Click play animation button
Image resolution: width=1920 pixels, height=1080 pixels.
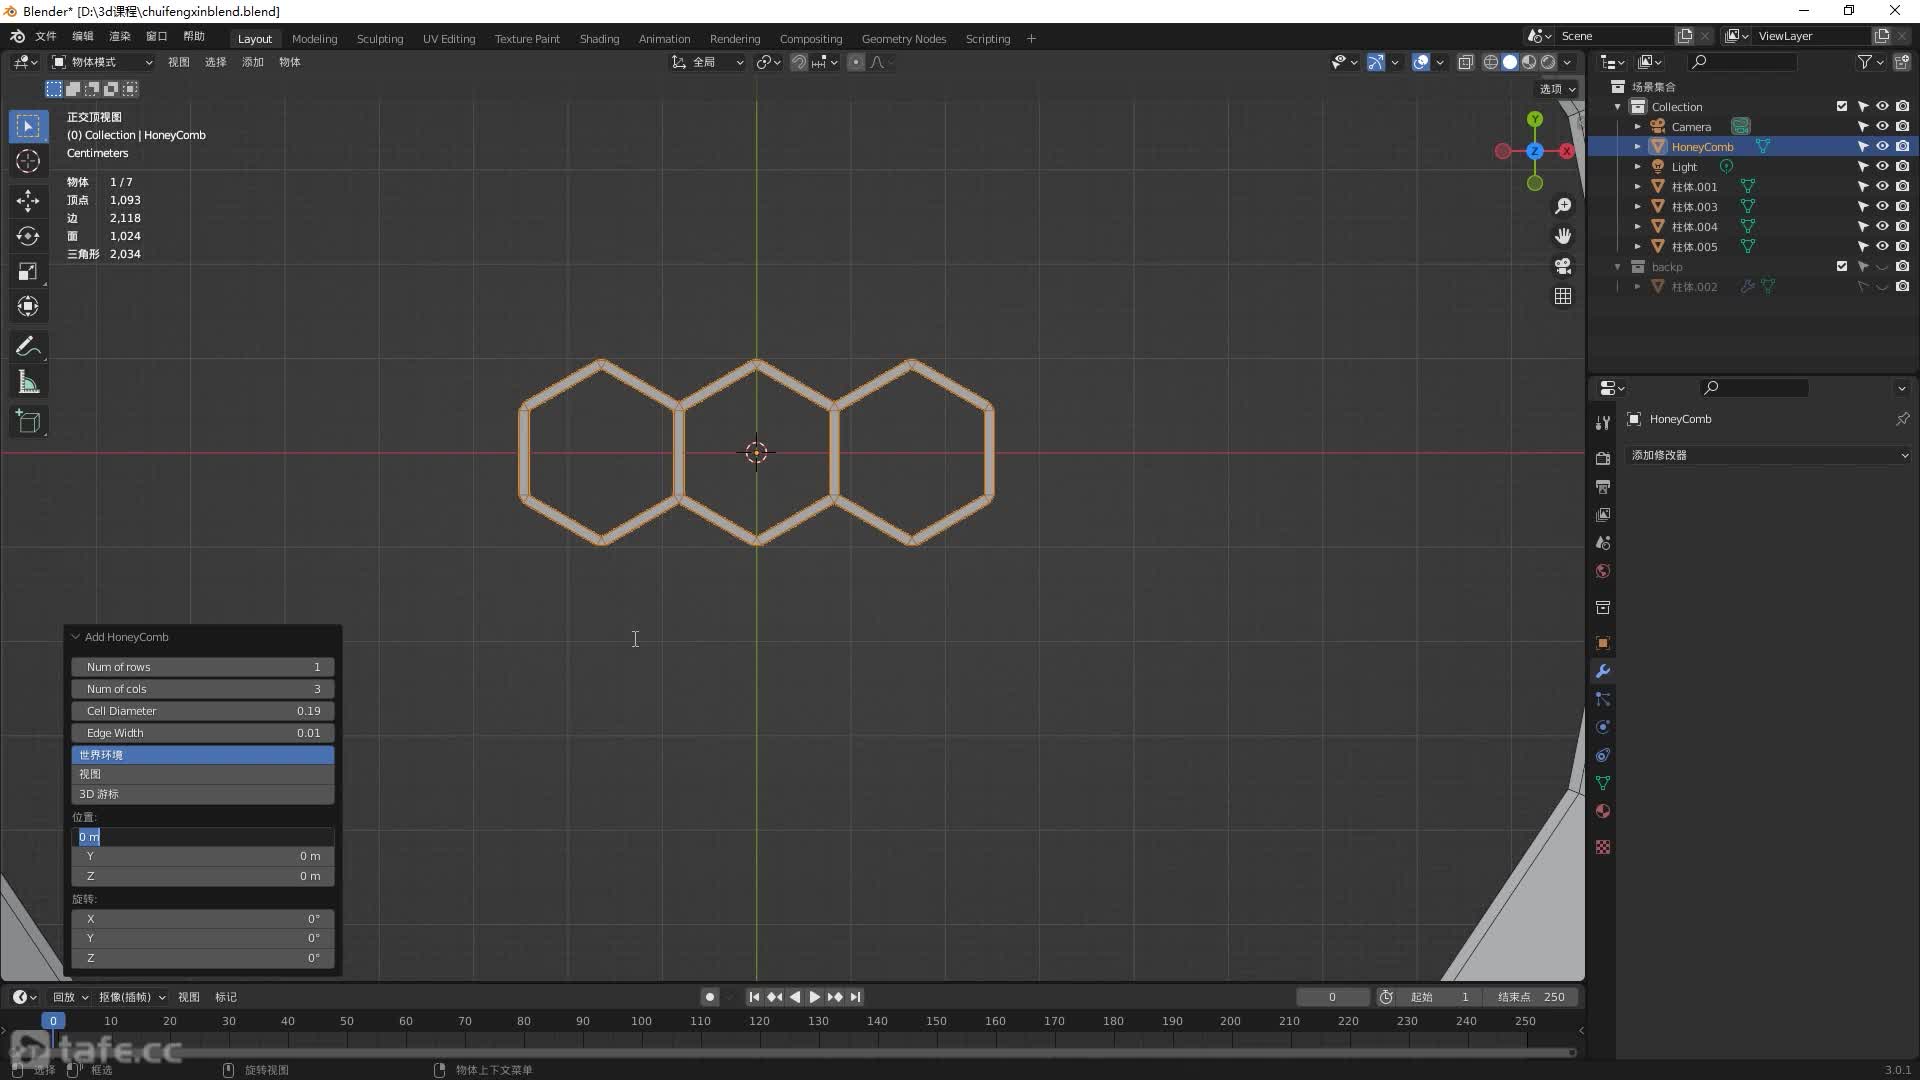pyautogui.click(x=814, y=997)
